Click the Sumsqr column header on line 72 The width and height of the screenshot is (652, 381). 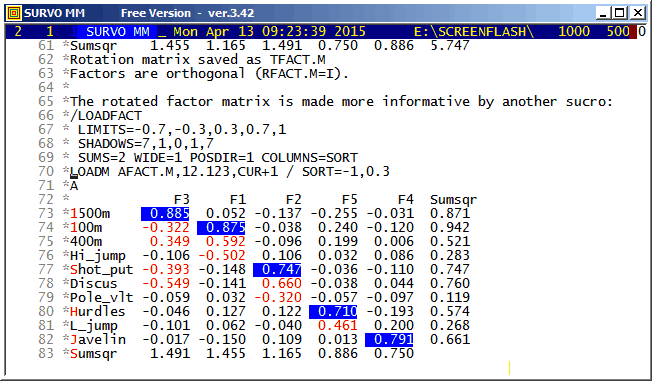(453, 200)
